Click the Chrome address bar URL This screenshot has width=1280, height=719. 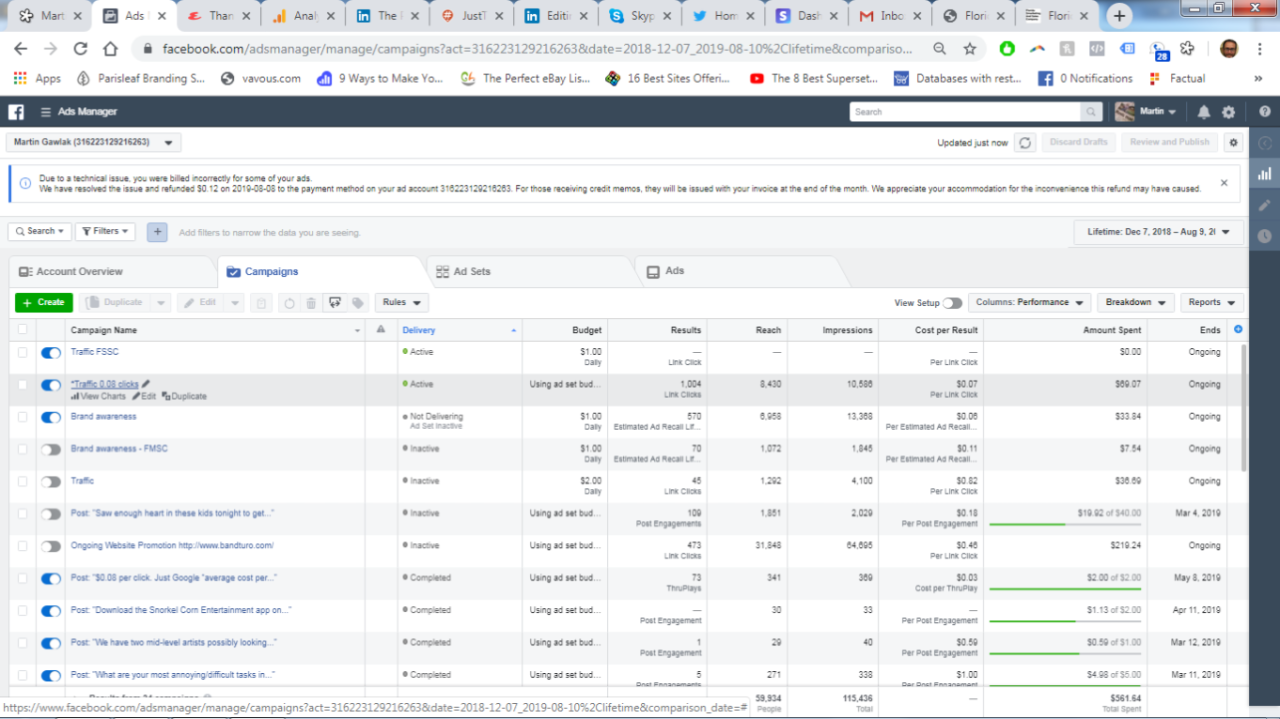click(x=537, y=48)
